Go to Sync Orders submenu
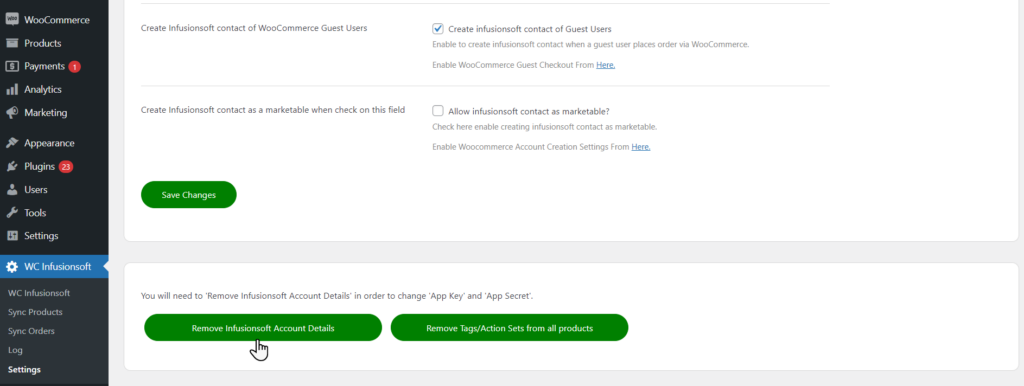1024x386 pixels. point(31,331)
